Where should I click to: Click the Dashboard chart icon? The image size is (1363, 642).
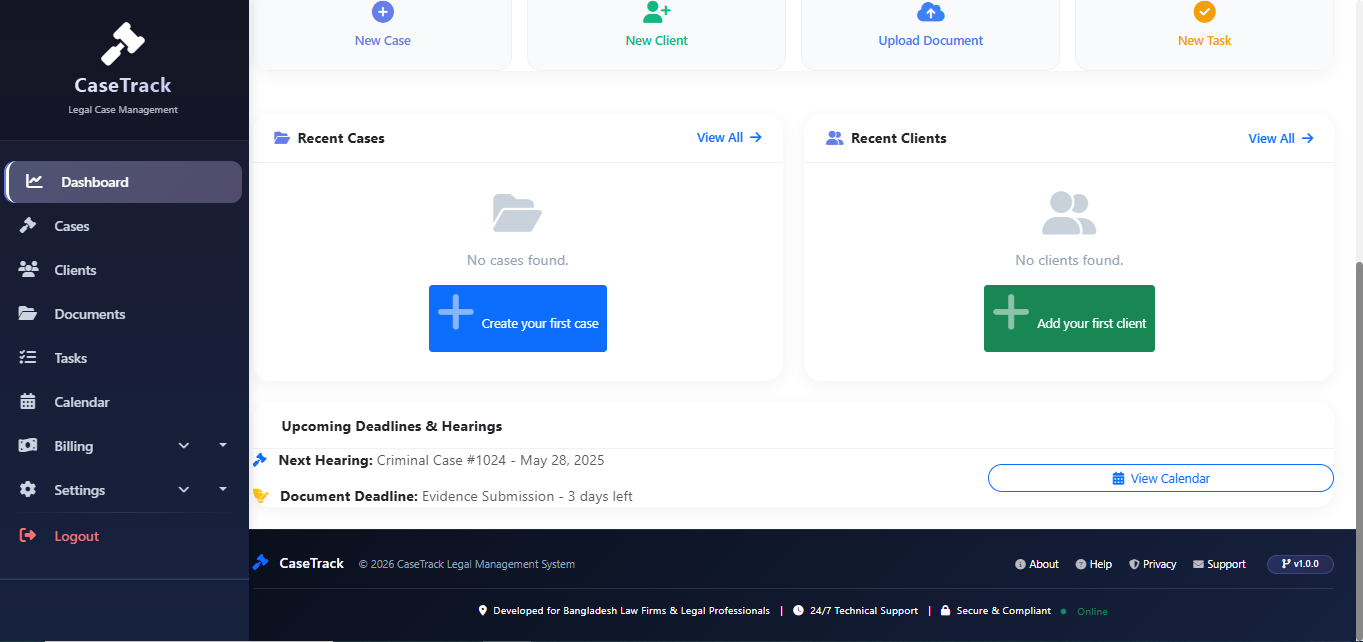[x=35, y=182]
